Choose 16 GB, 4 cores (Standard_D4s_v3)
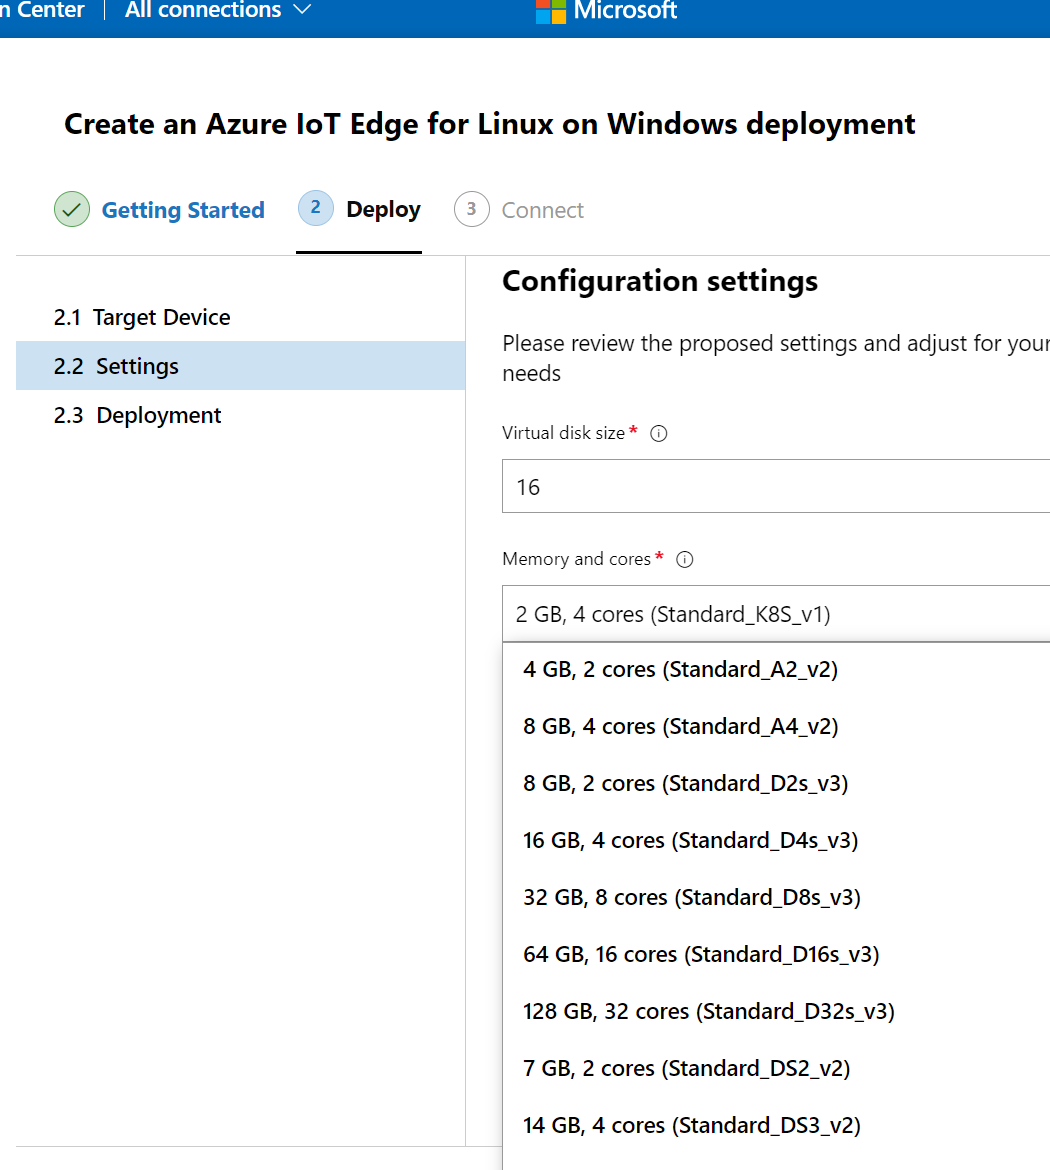 [776, 840]
